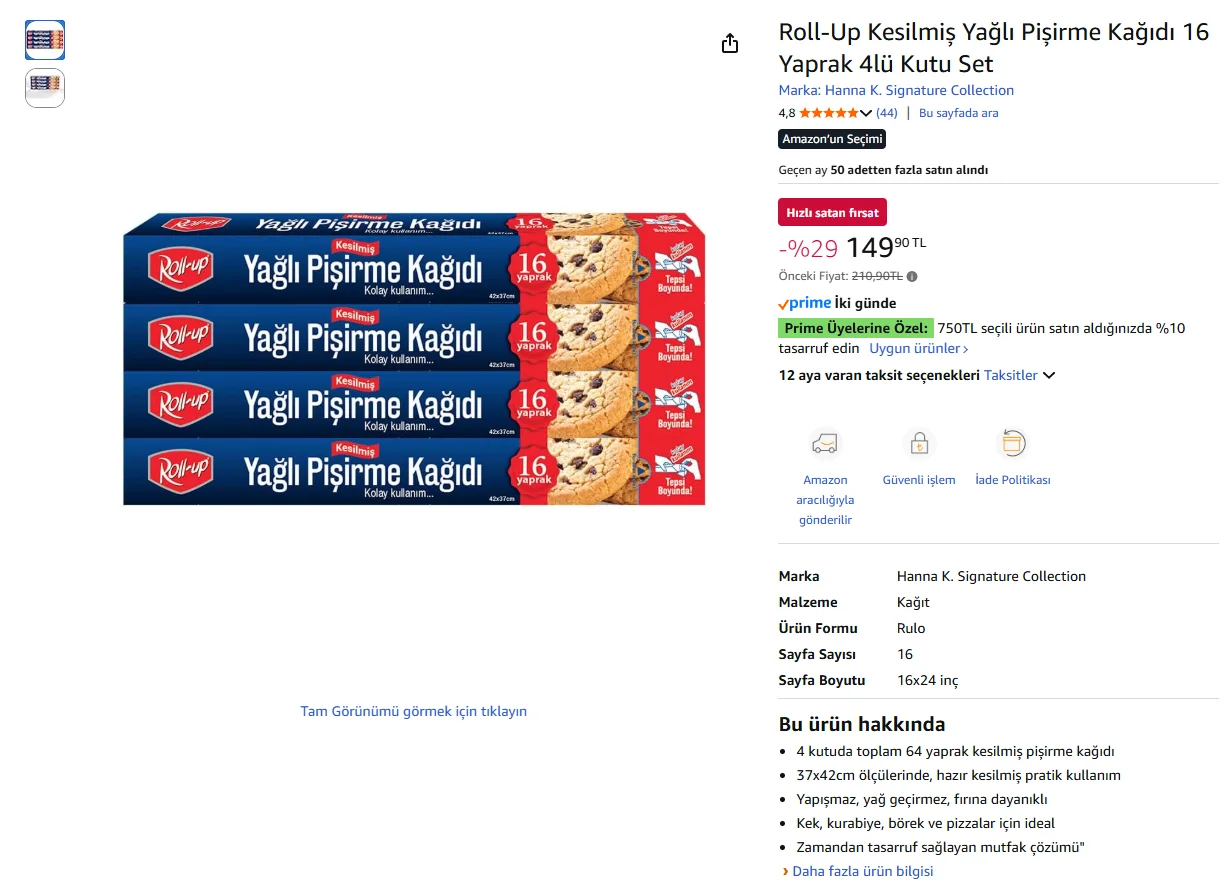Viewport: 1229px width, 888px height.
Task: Click the orange star rating icons
Action: (x=828, y=113)
